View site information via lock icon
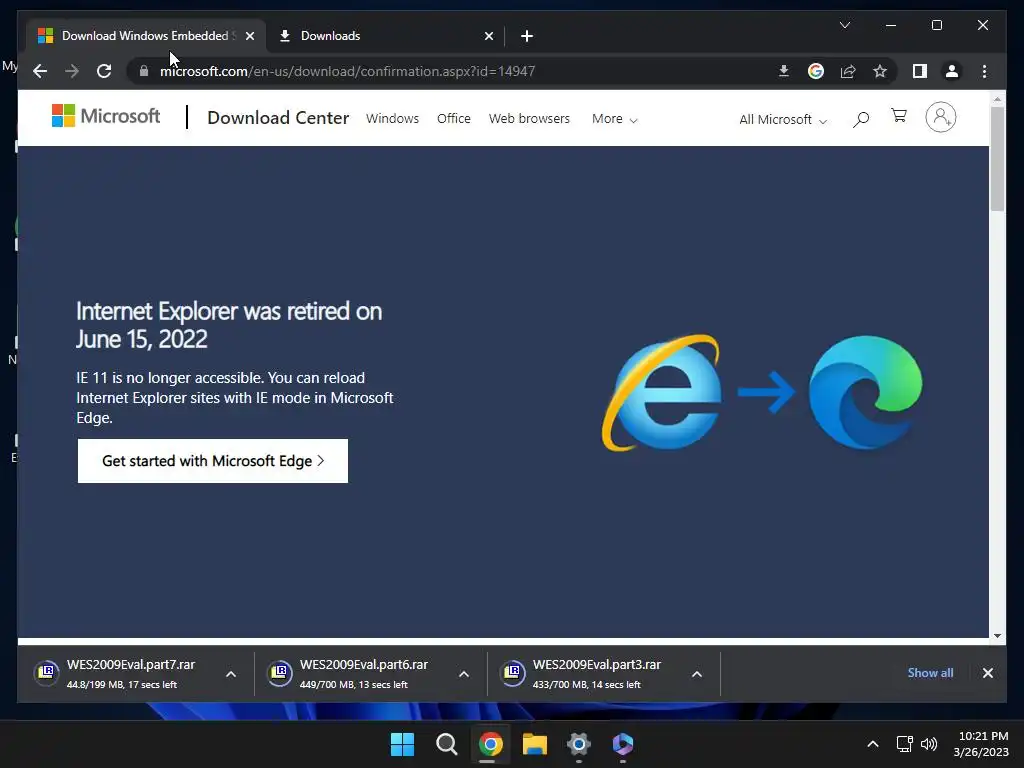This screenshot has height=768, width=1024. [x=144, y=71]
